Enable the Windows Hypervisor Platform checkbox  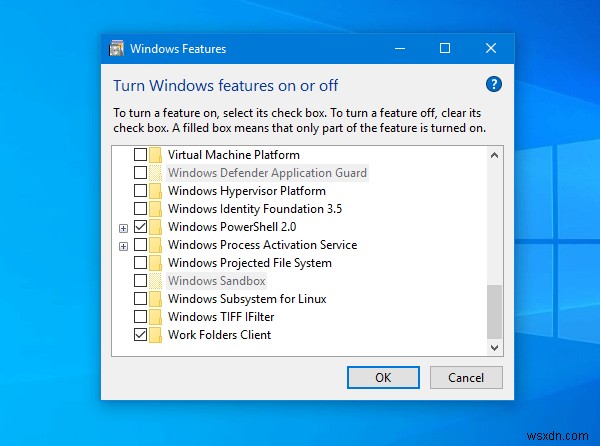pyautogui.click(x=140, y=191)
